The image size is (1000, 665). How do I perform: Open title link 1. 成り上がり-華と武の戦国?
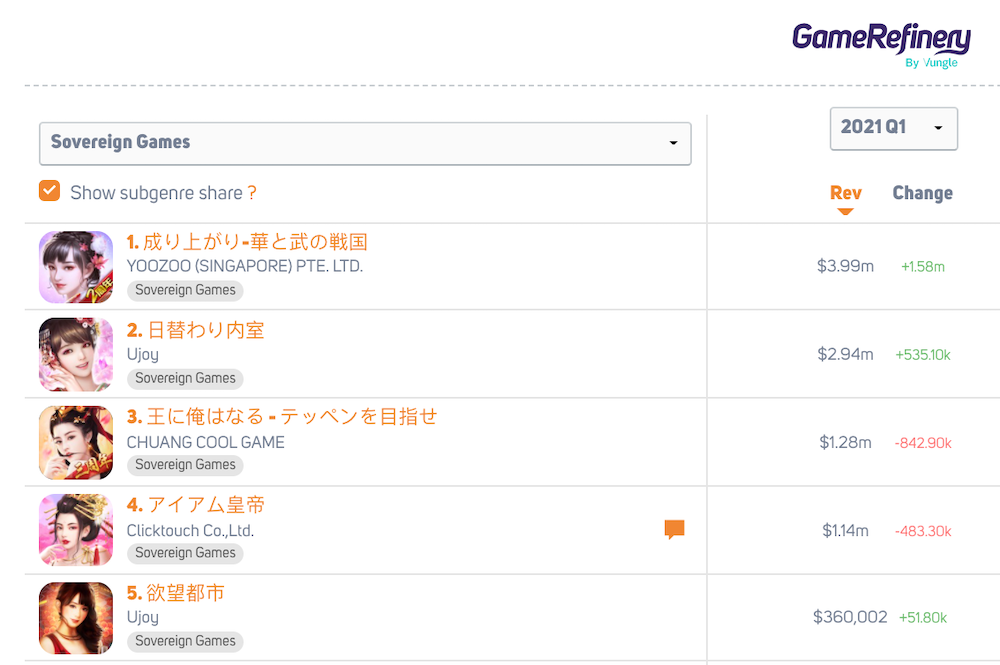[x=247, y=242]
